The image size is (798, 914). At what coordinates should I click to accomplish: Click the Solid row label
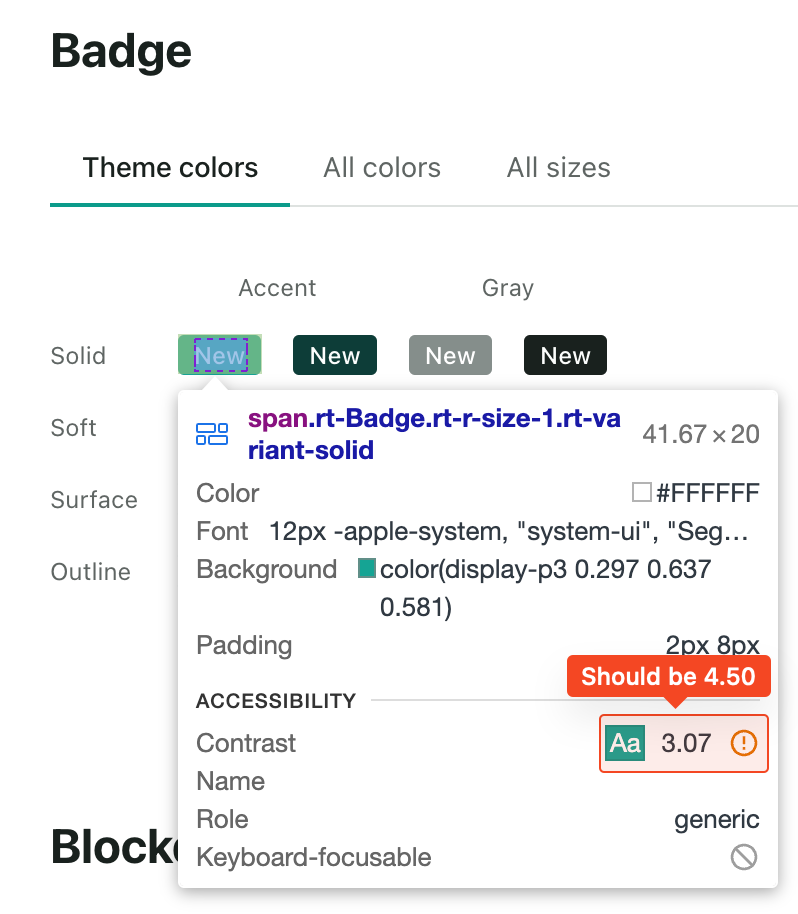tap(78, 355)
